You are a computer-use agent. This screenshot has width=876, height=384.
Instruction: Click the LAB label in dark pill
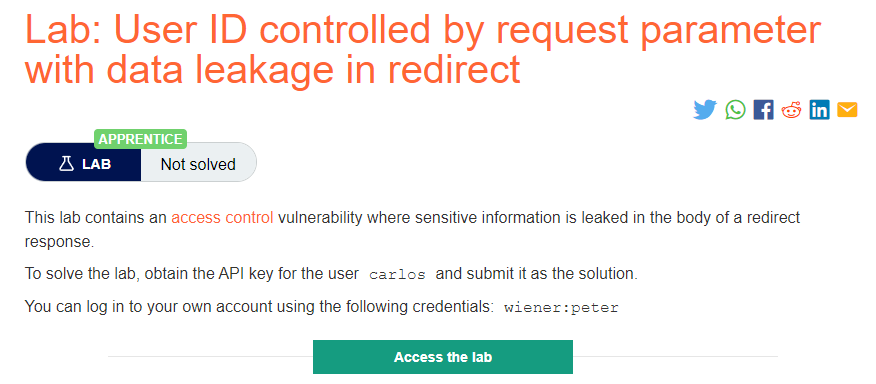[x=96, y=164]
